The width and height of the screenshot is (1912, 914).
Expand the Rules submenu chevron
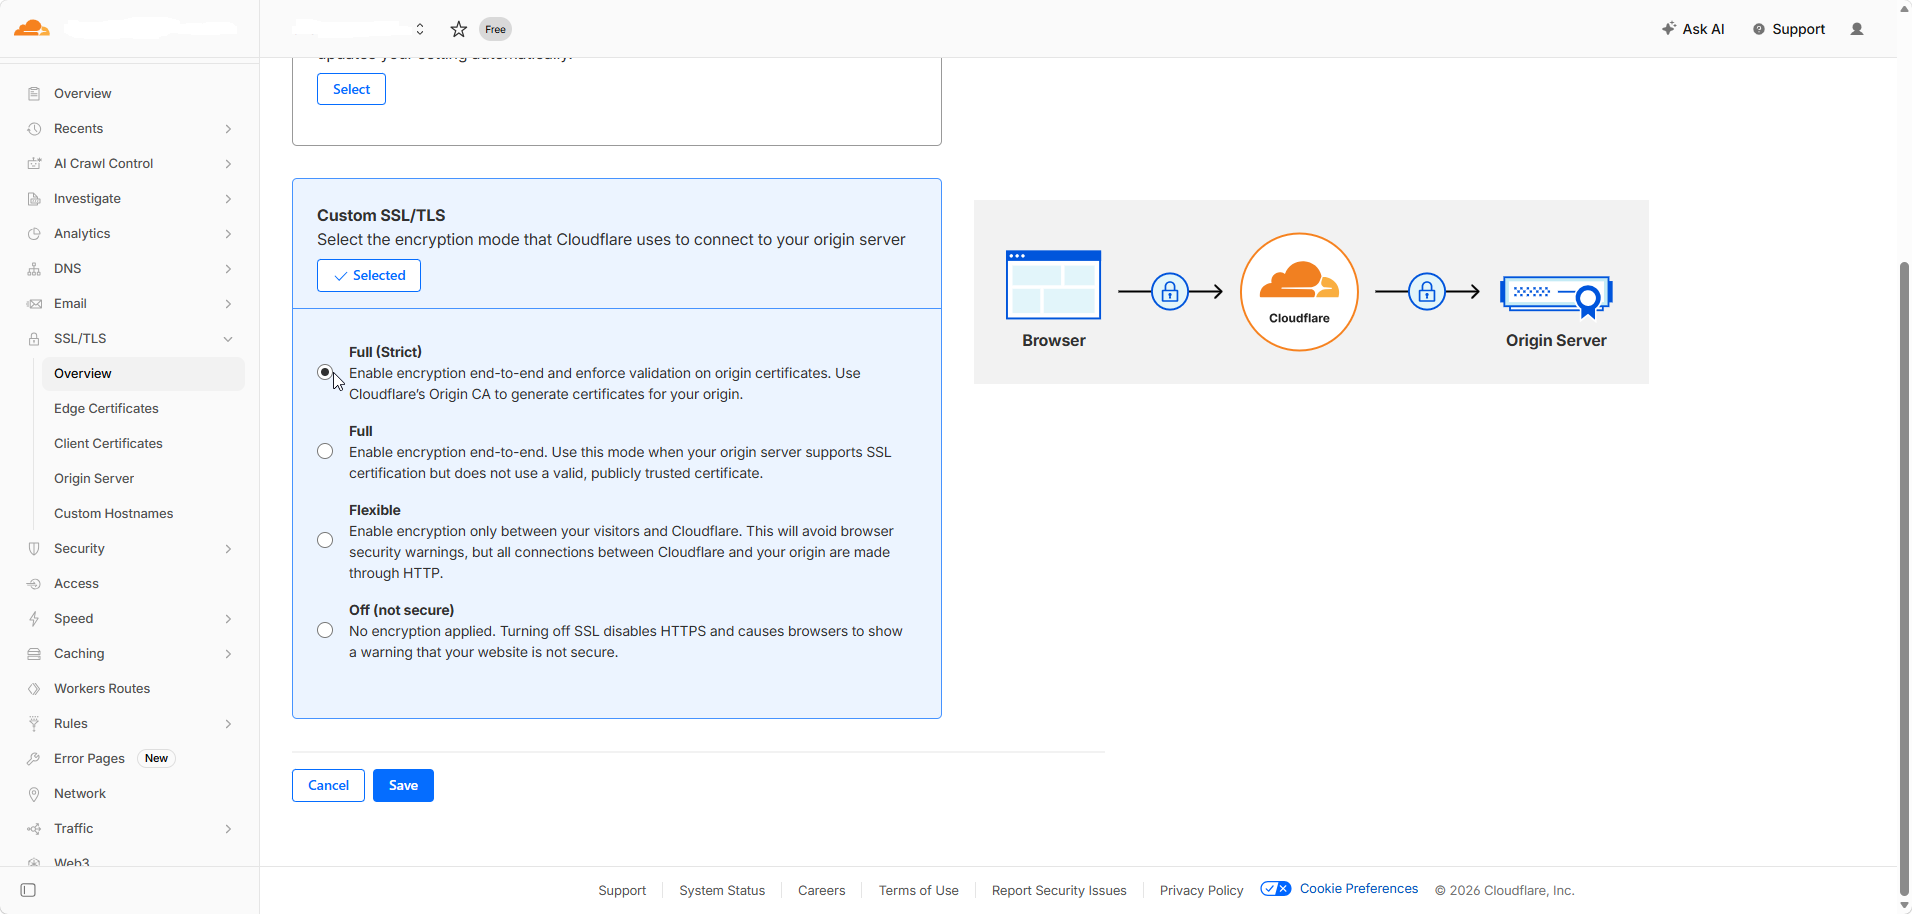(228, 724)
